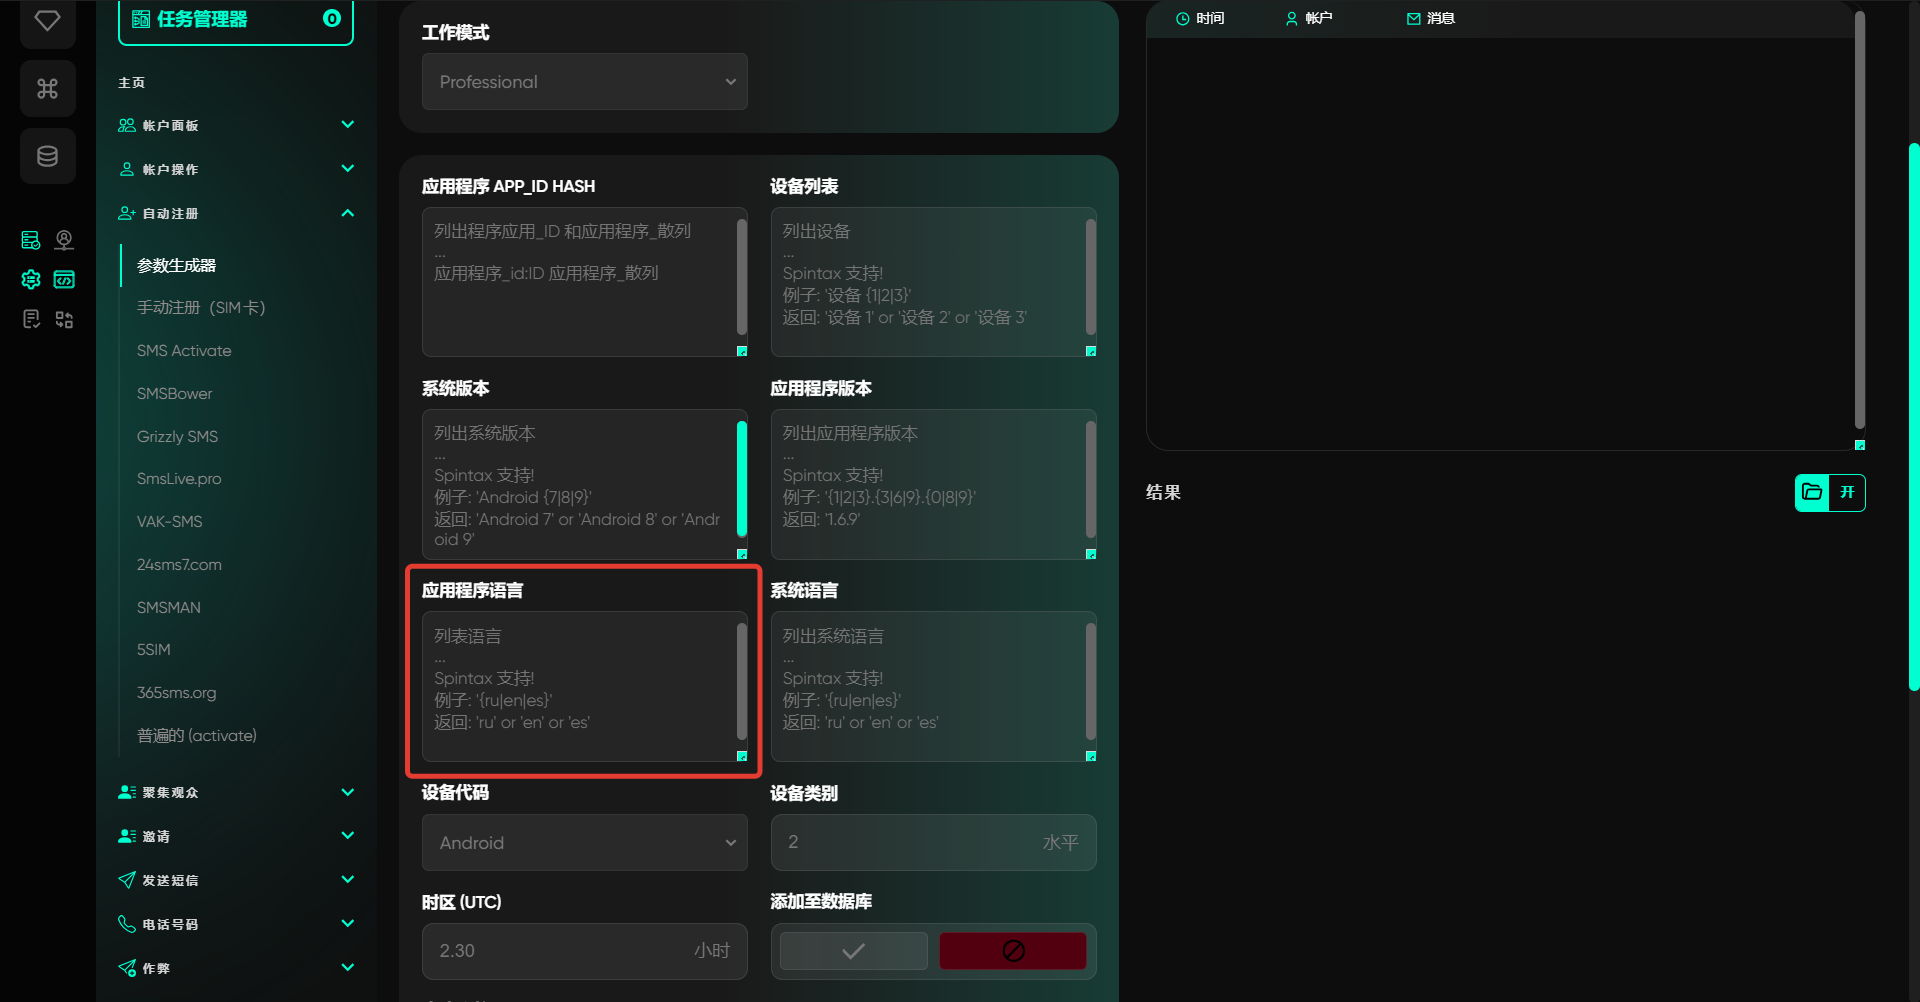Click the 系统版本 textarea scrollbar
Viewport: 1920px width, 1002px height.
(x=742, y=479)
